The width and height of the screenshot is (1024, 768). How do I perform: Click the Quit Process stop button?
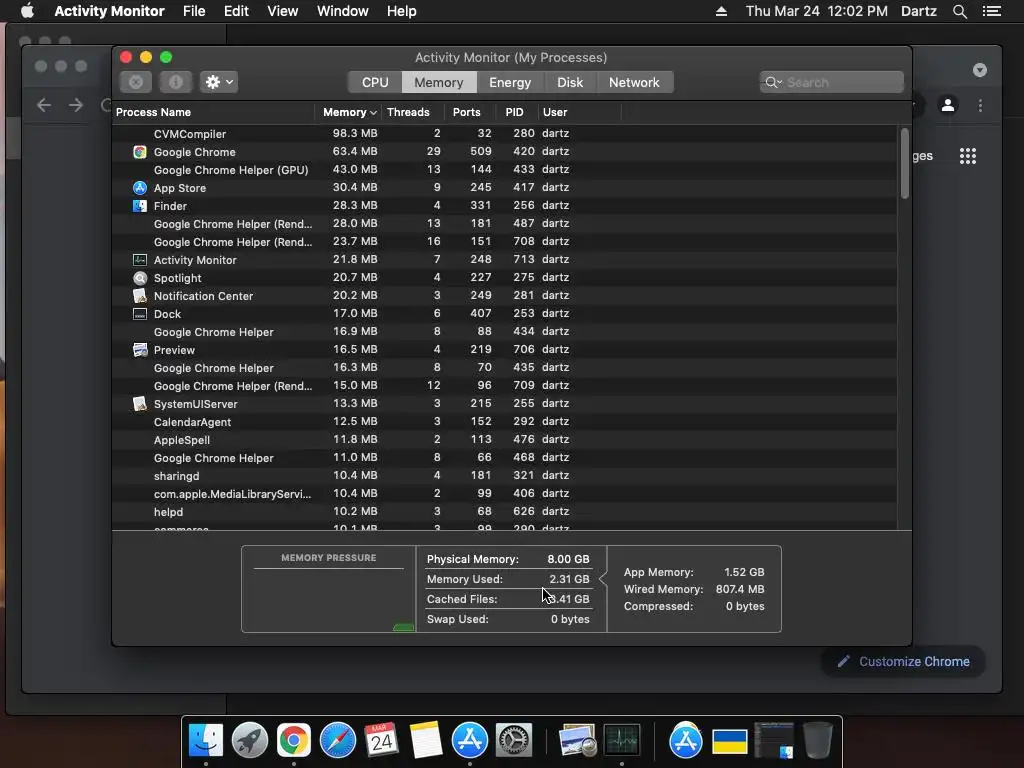136,82
